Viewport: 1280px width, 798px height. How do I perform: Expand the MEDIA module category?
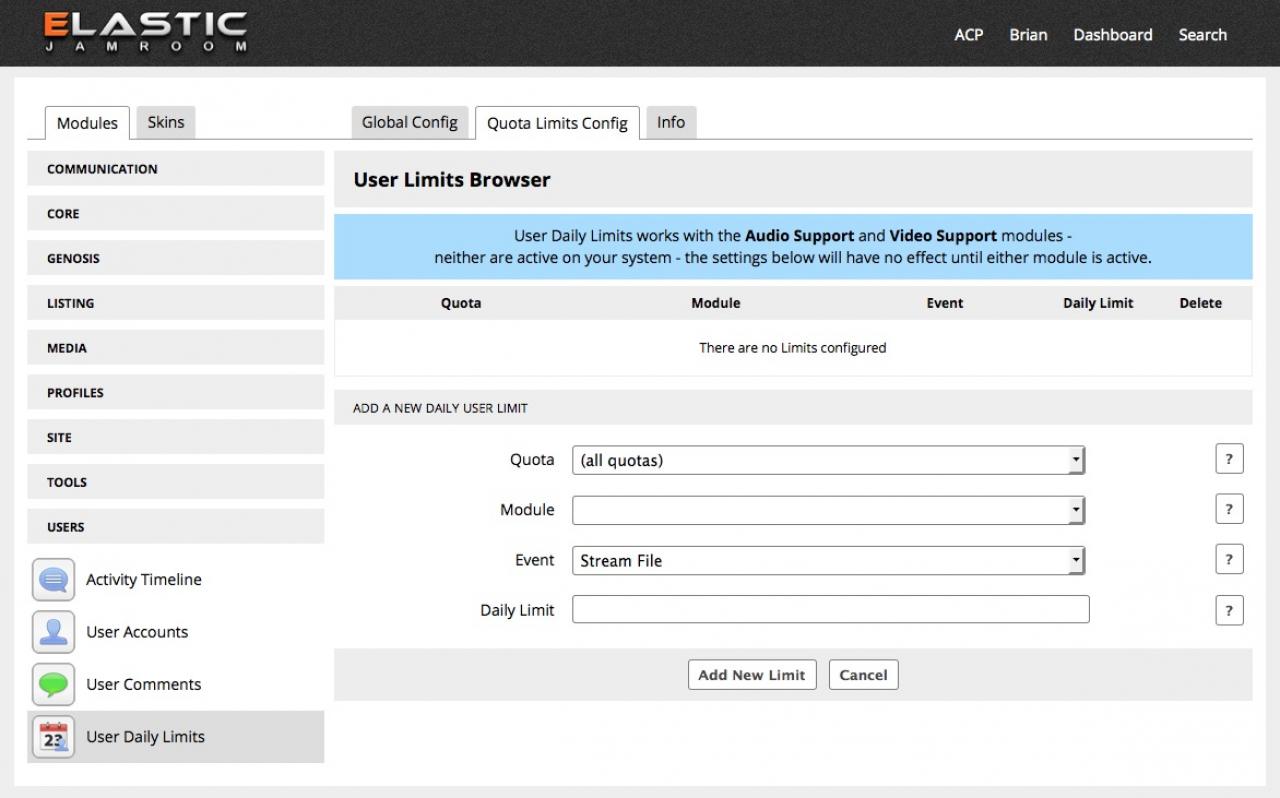pyautogui.click(x=176, y=348)
